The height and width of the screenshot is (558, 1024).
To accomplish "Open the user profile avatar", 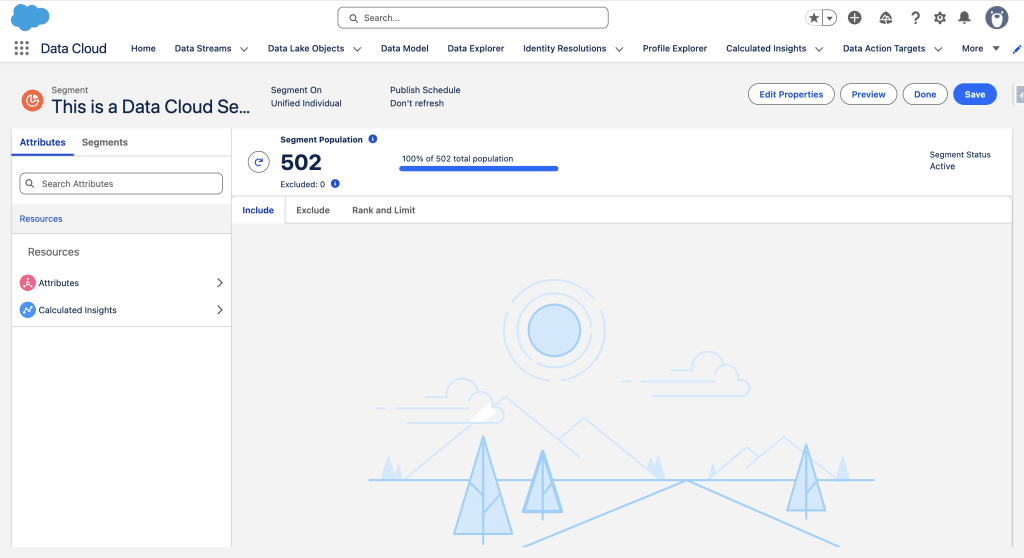I will pyautogui.click(x=996, y=18).
